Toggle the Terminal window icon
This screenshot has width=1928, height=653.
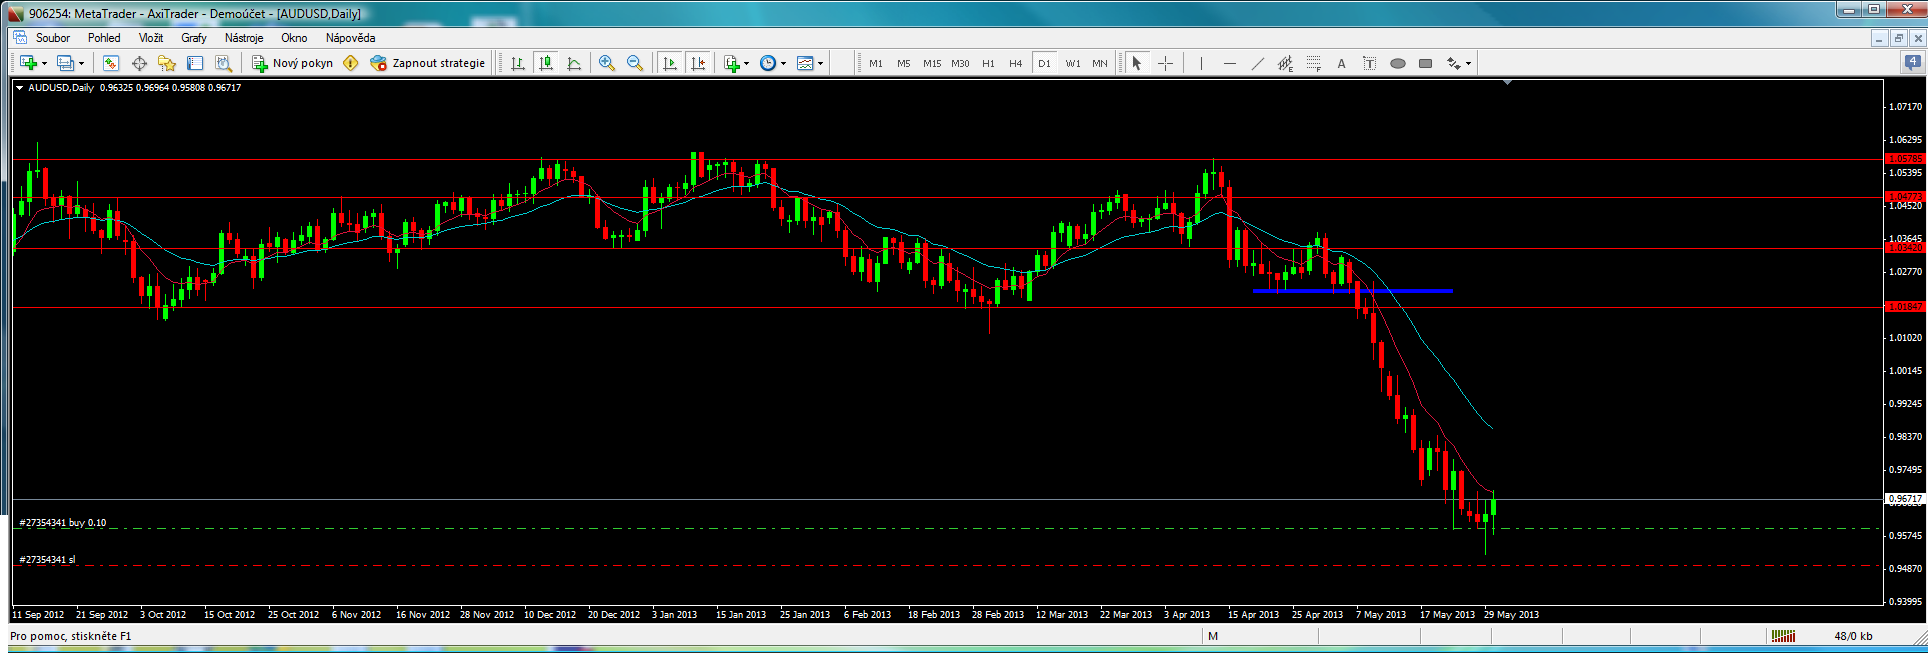195,63
